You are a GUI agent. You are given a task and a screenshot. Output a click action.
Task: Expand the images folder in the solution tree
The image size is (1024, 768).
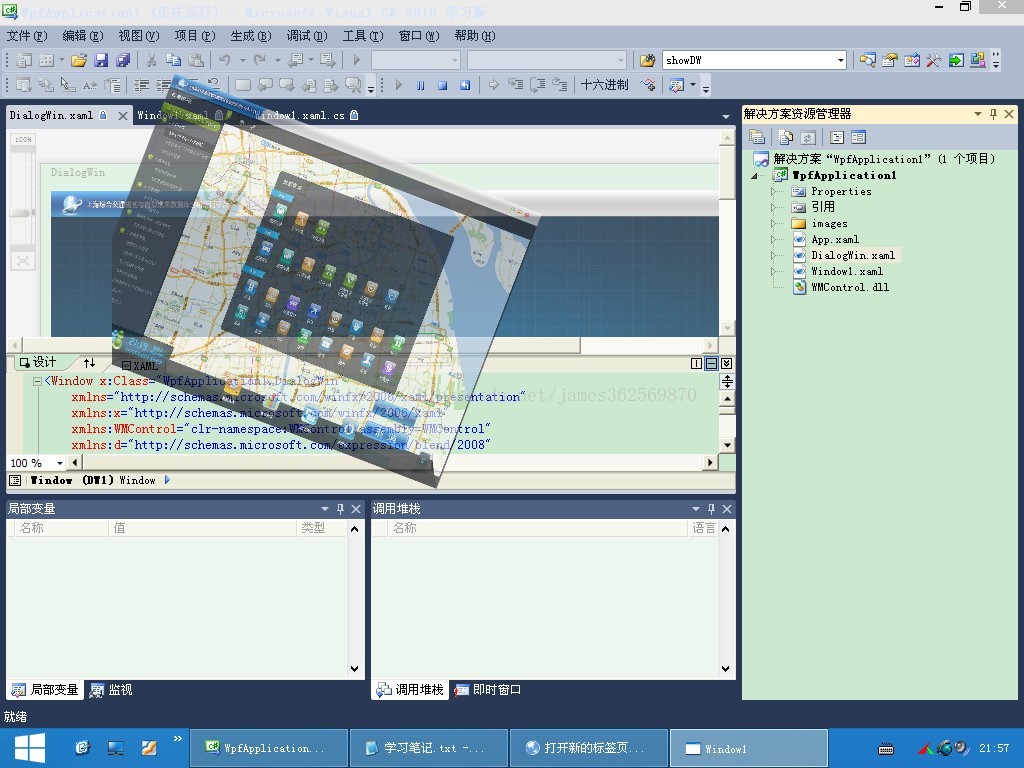click(773, 224)
